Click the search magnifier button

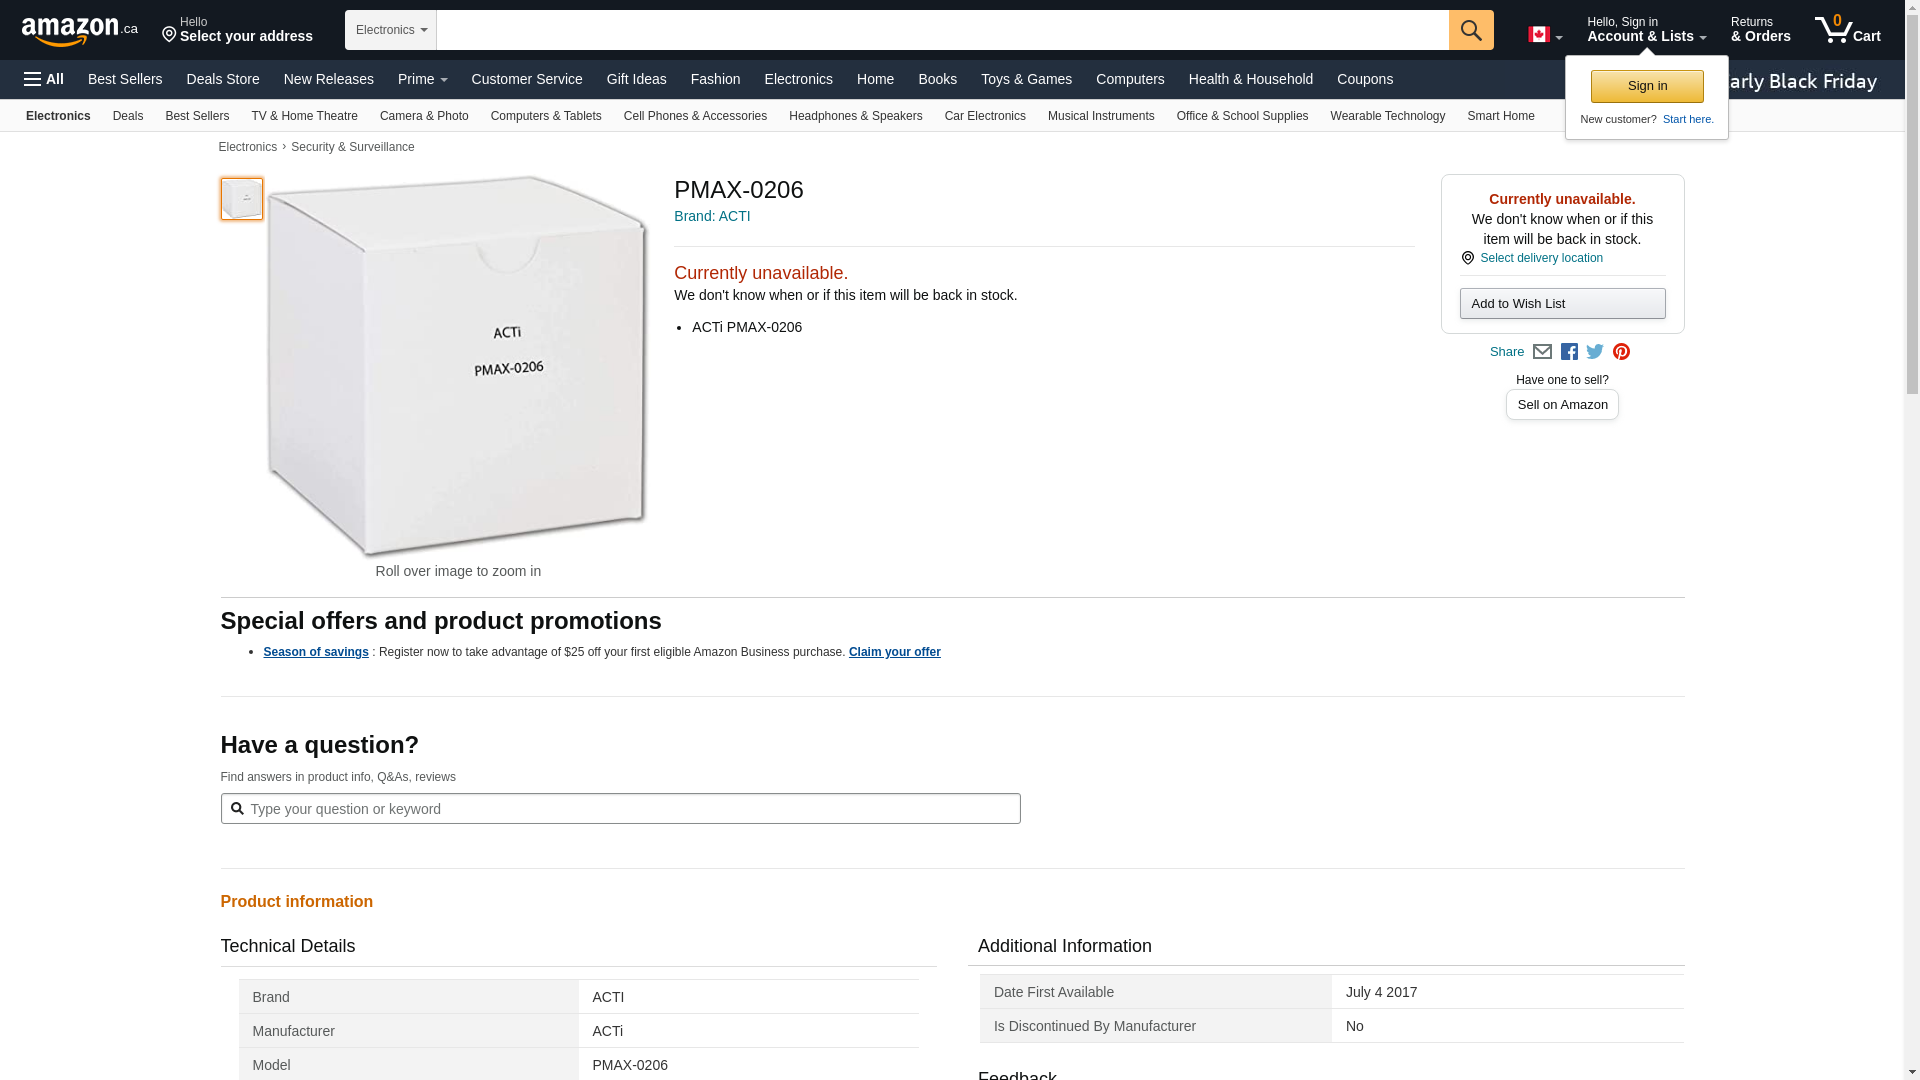tap(1470, 30)
